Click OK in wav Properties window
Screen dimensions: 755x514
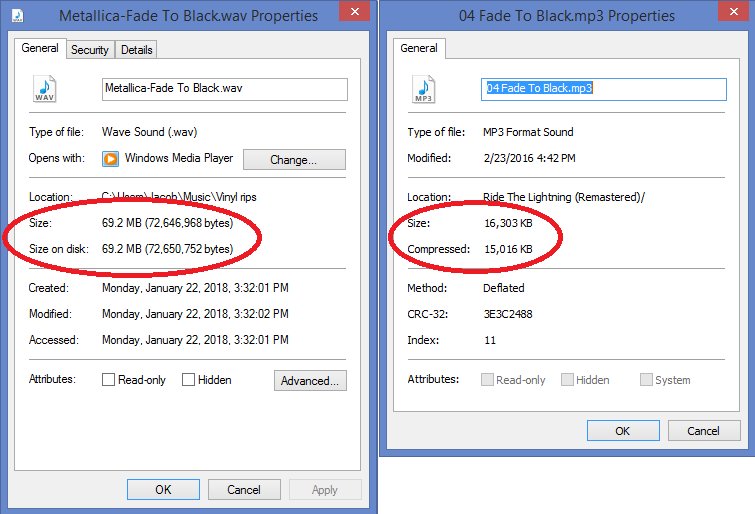[x=163, y=489]
